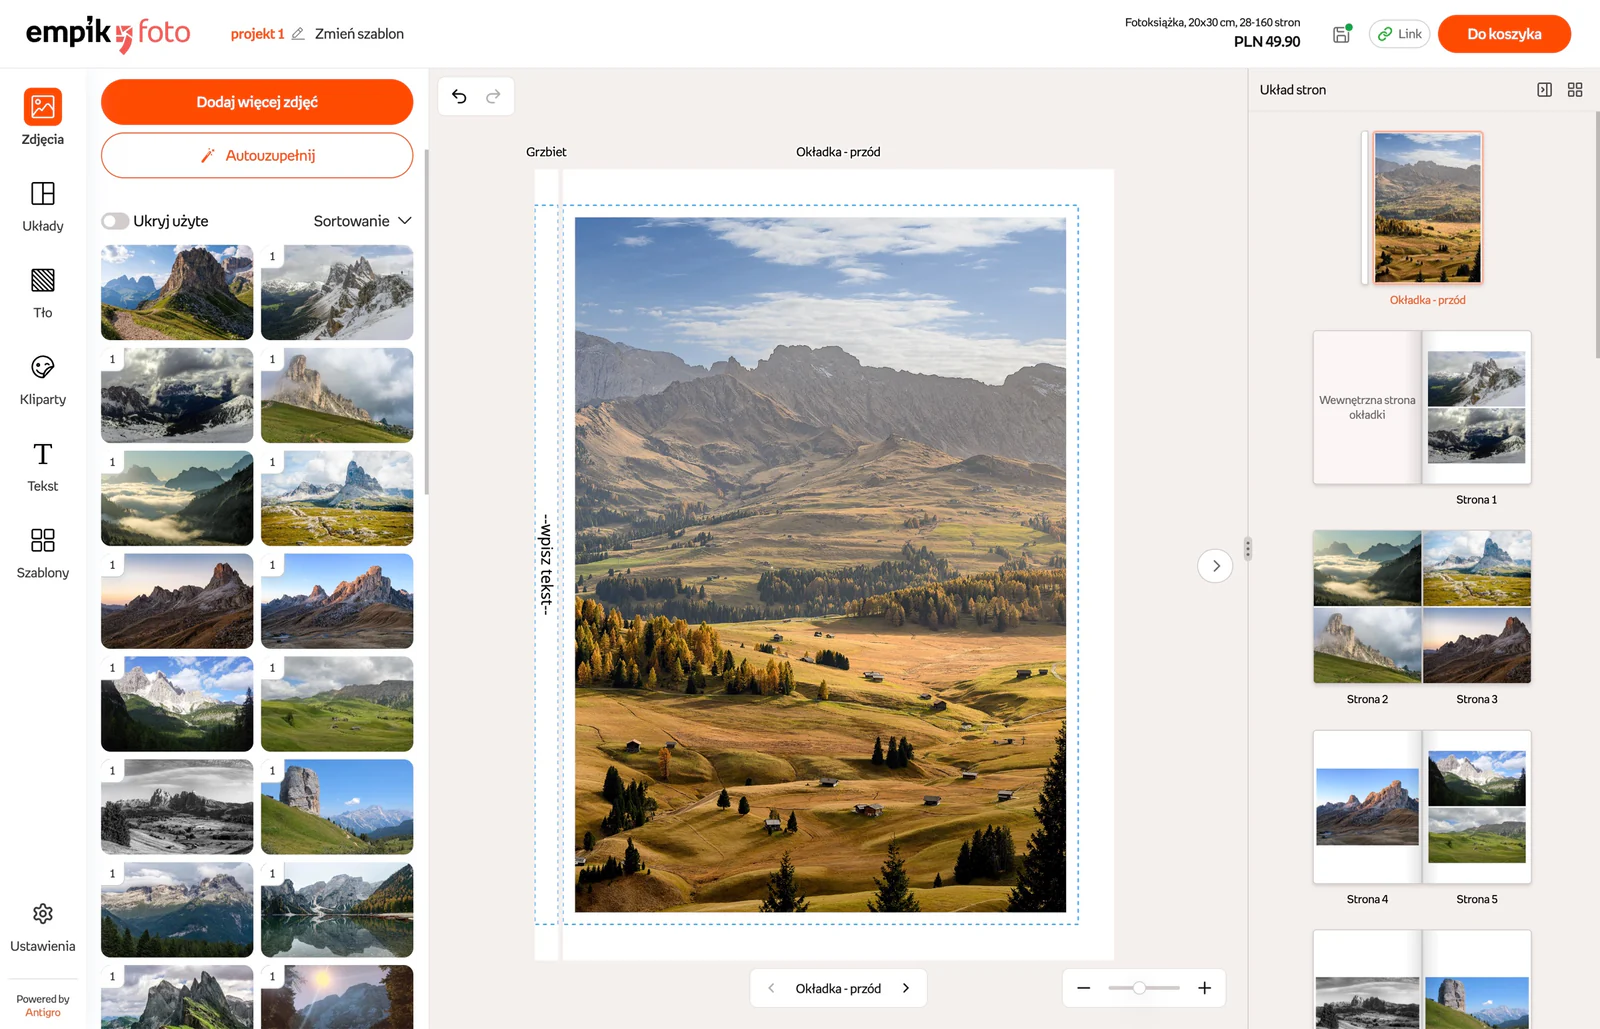
Task: Select the cover photo on the canvas
Action: (x=820, y=564)
